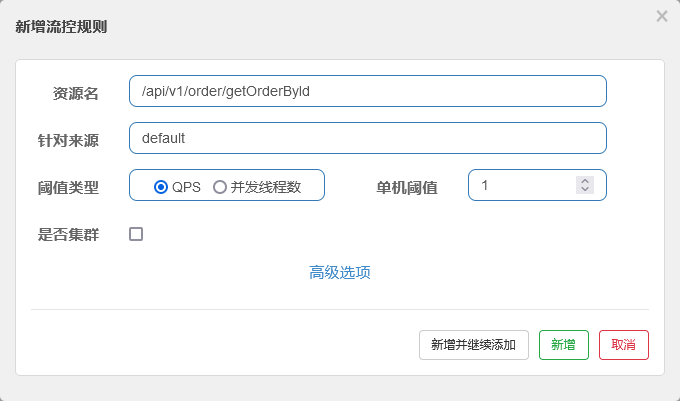
Task: Click the 阈值类型 label
Action: (68, 187)
